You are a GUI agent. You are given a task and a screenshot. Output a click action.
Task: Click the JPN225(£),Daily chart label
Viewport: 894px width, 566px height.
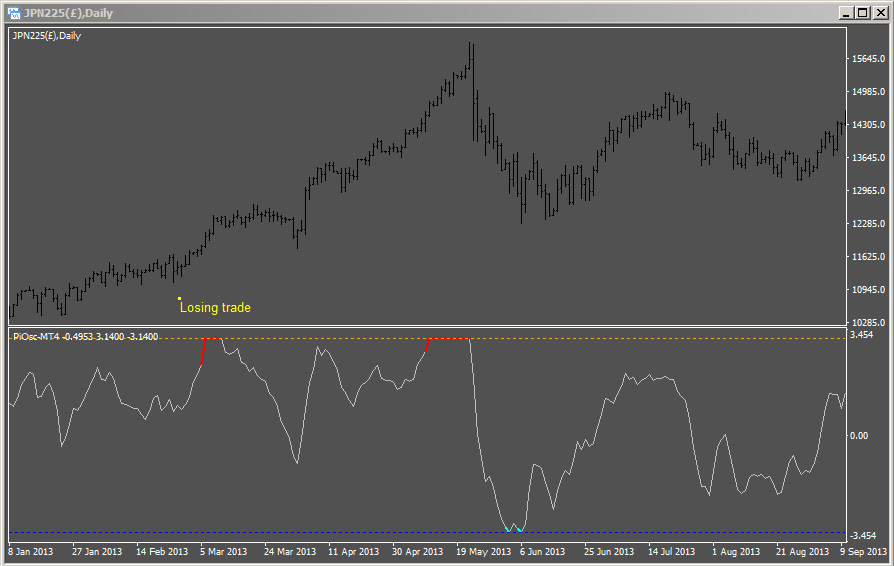tap(47, 36)
